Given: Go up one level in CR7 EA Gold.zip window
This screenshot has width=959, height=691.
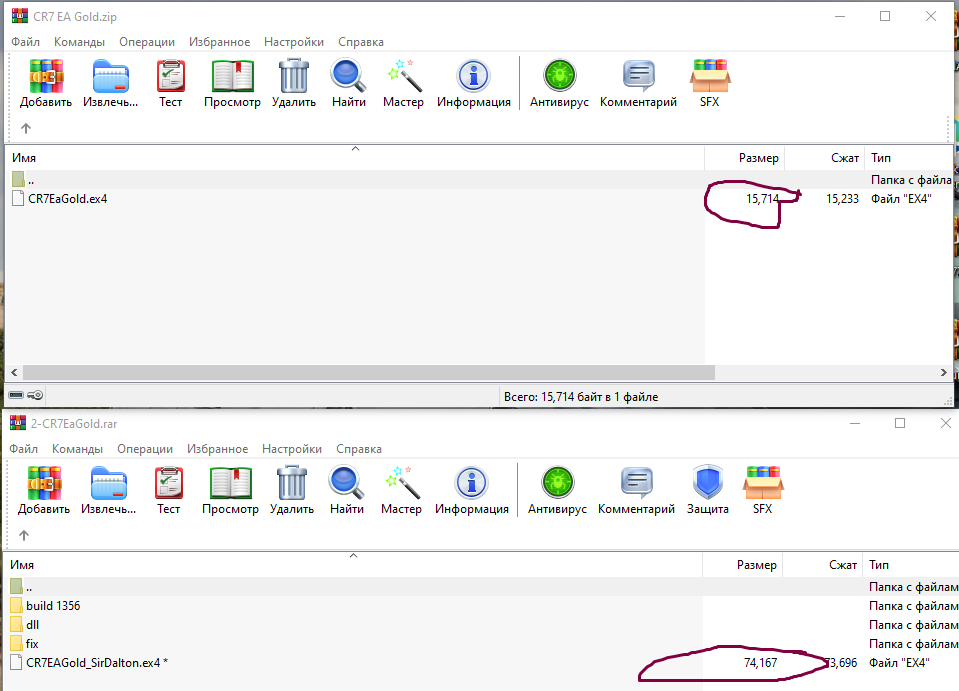Looking at the screenshot, I should [26, 128].
